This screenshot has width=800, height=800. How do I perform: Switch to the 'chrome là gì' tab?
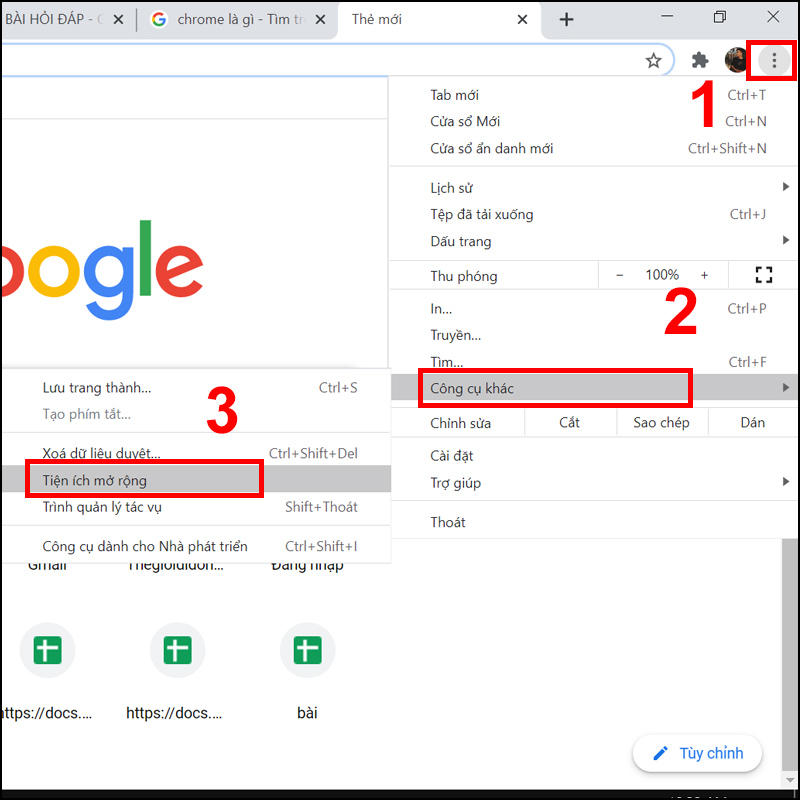[x=238, y=19]
